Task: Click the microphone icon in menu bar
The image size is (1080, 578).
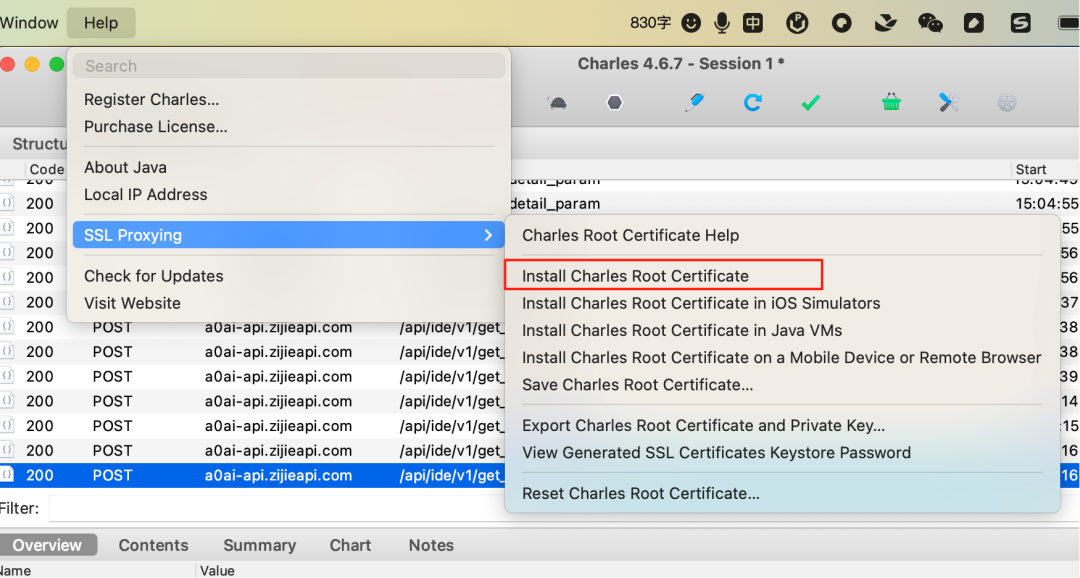Action: click(x=722, y=23)
